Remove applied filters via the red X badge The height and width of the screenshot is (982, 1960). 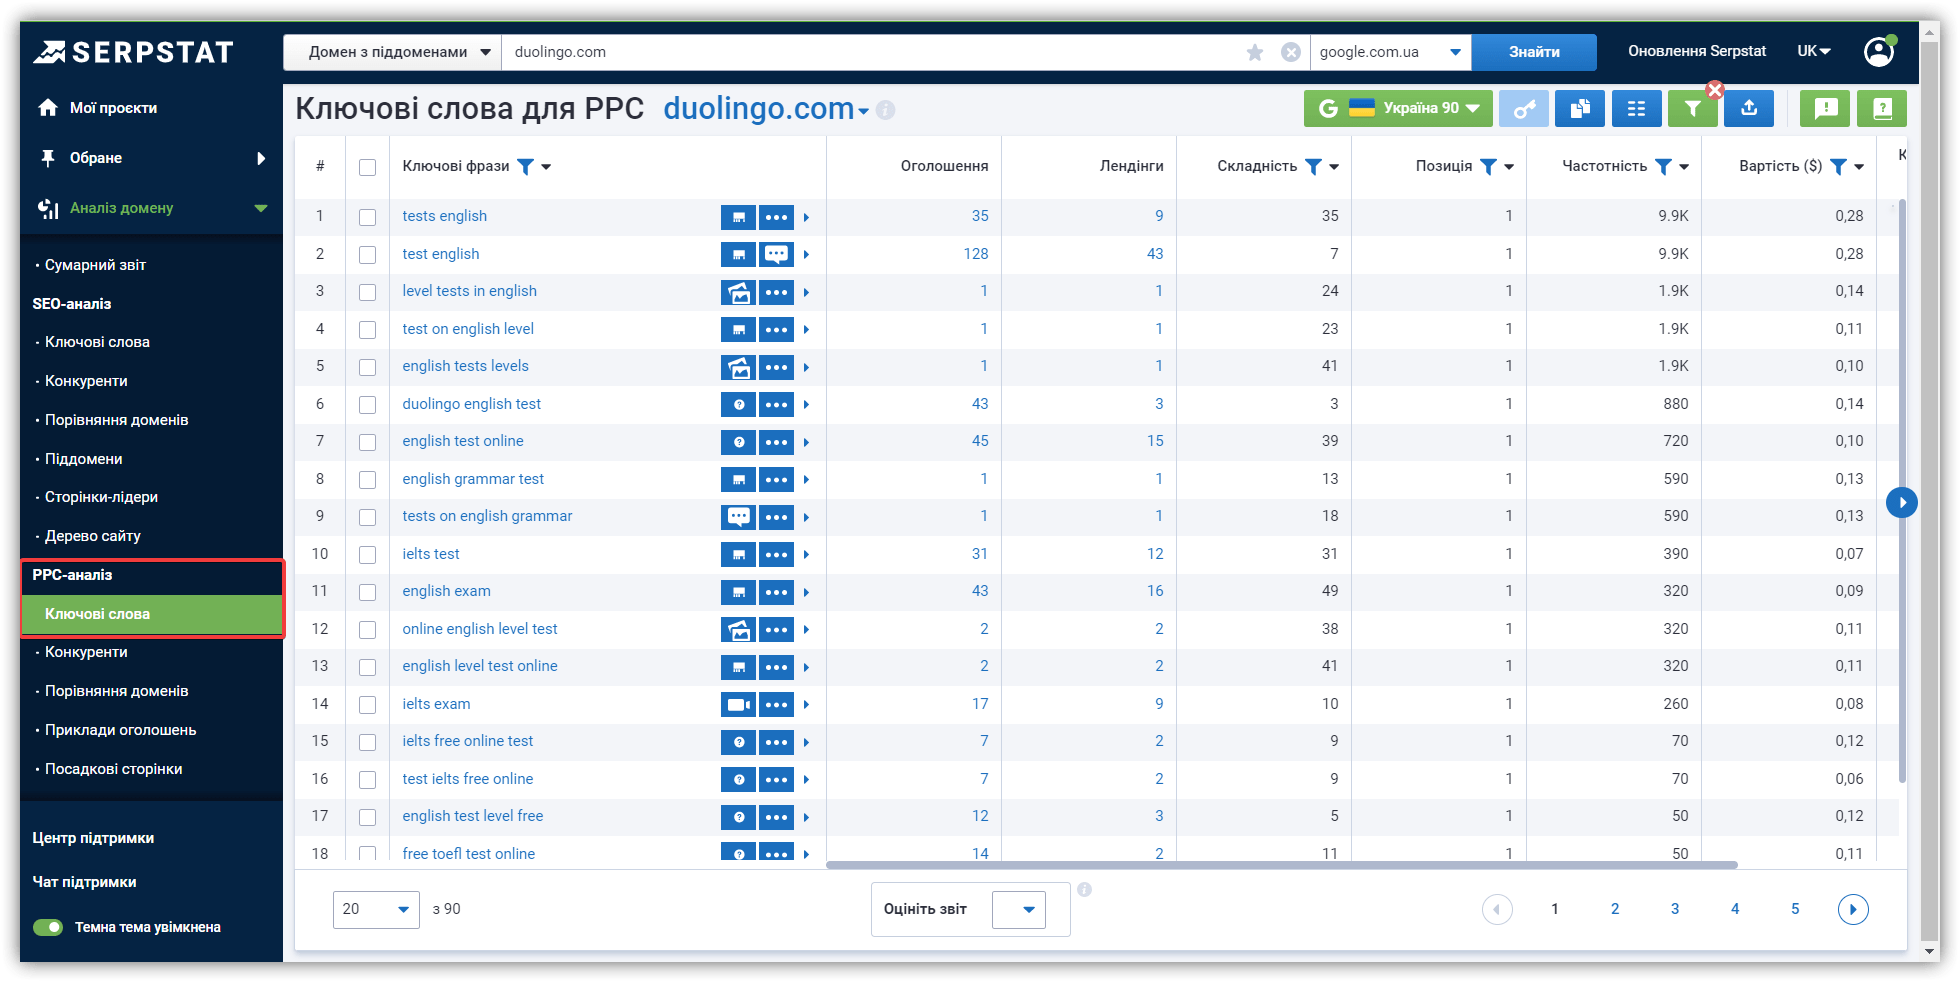(1715, 90)
